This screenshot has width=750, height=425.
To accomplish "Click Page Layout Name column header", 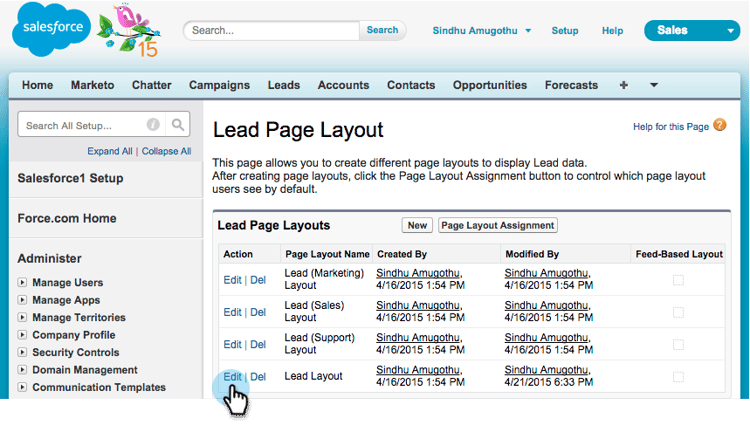I will pos(327,254).
